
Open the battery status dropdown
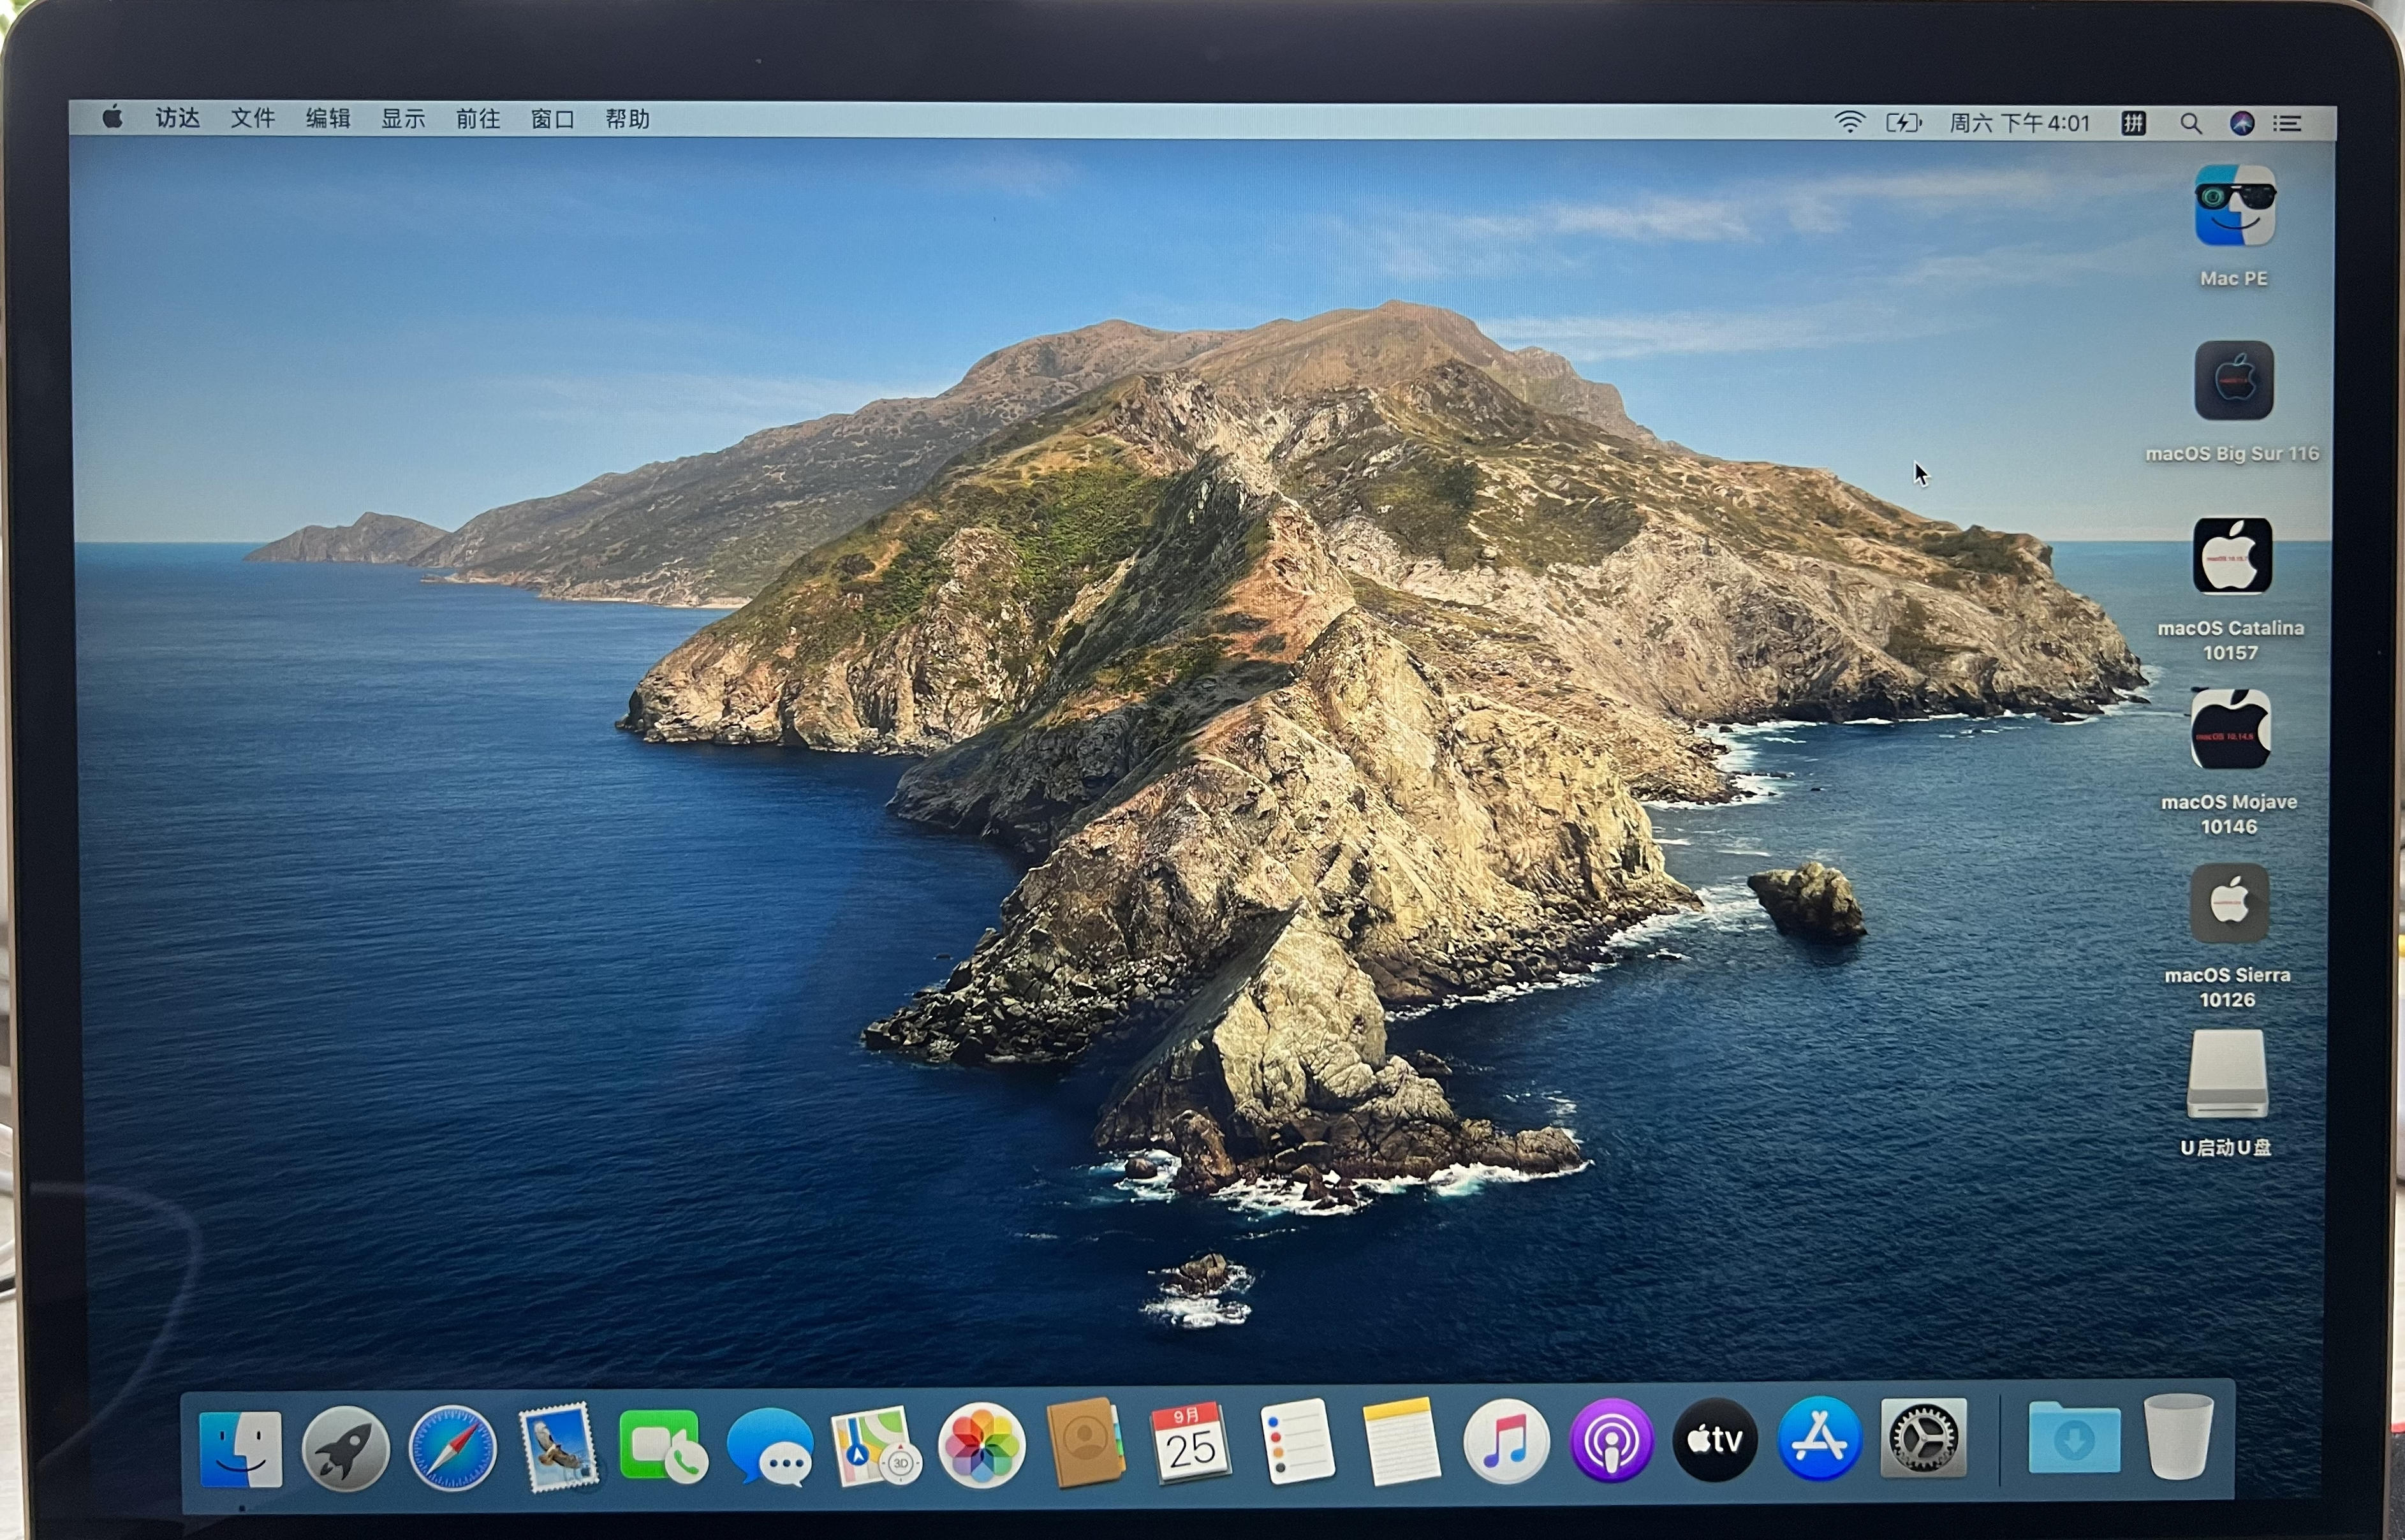point(1903,122)
